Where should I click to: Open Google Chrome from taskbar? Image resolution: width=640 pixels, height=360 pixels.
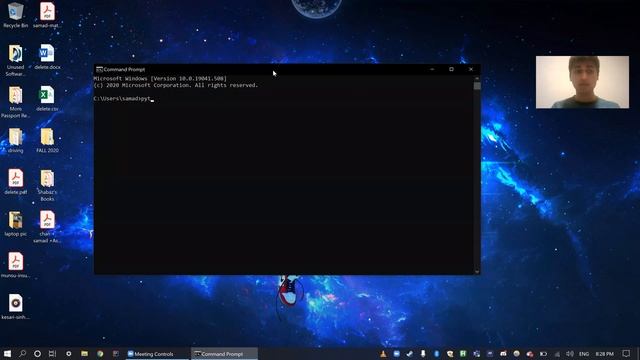pos(100,353)
